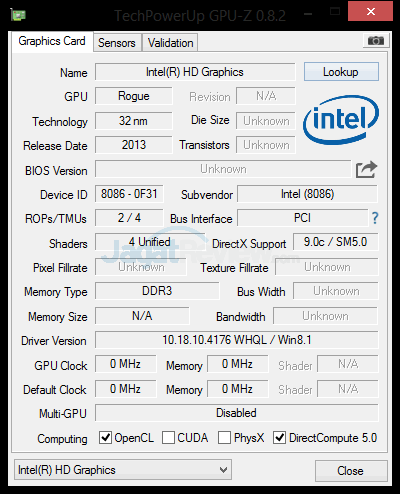400x494 pixels.
Task: Switch to the Validation tab
Action: click(170, 43)
